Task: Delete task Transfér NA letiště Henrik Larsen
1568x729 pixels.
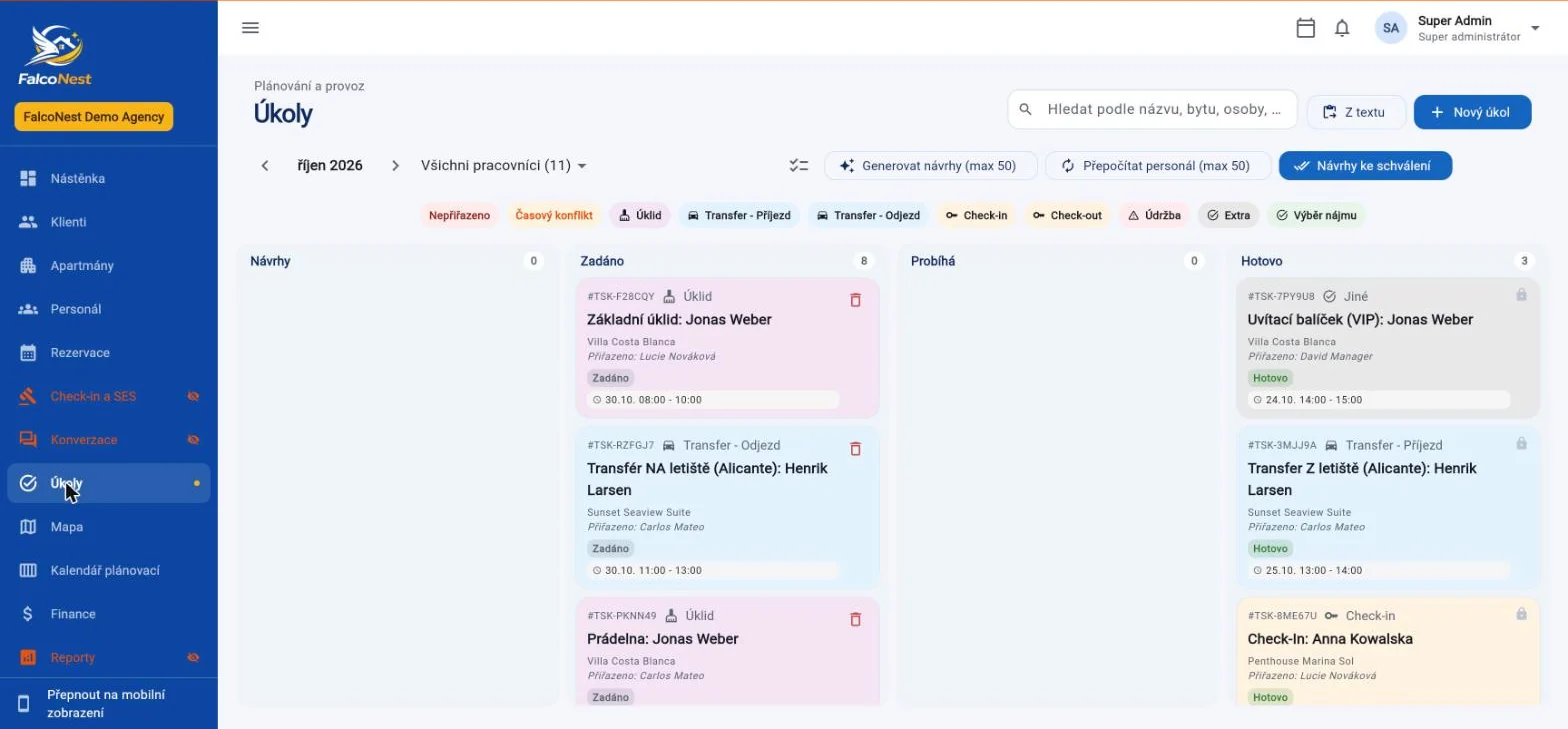Action: (x=855, y=449)
